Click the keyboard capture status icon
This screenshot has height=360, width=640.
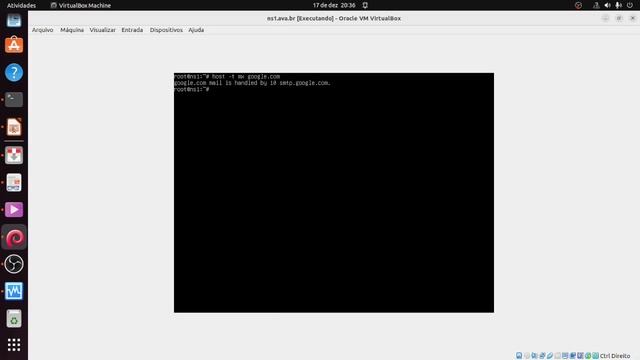point(596,356)
